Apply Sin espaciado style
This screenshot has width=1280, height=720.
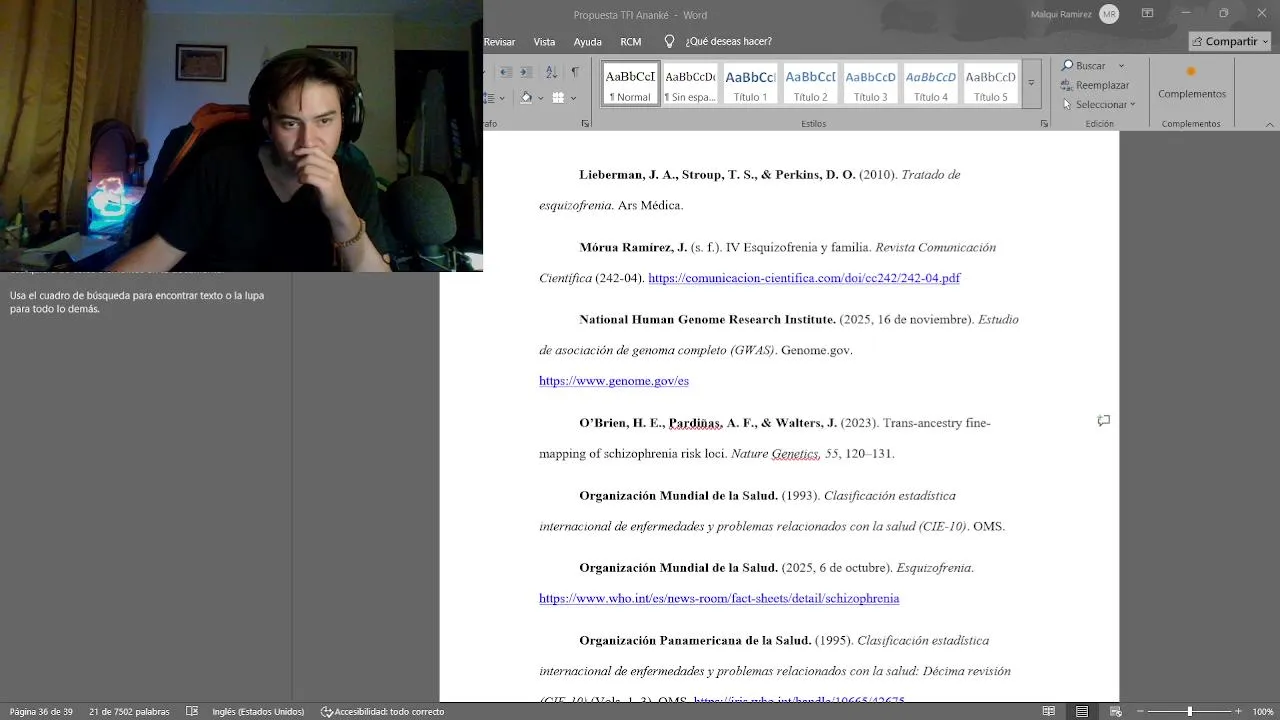(690, 83)
